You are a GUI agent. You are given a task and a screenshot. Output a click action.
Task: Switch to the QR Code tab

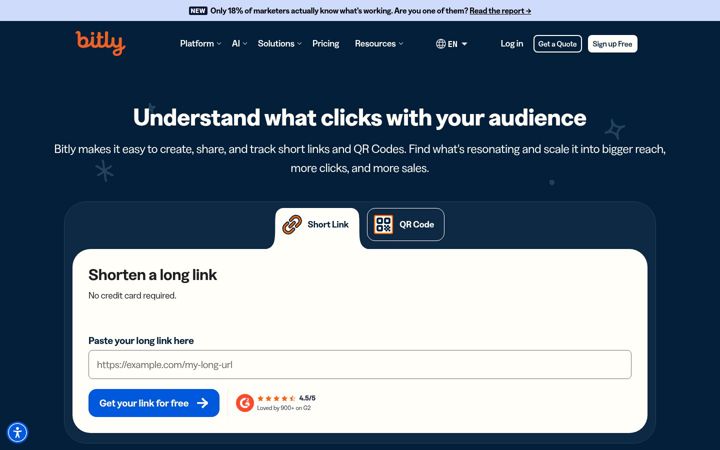405,225
